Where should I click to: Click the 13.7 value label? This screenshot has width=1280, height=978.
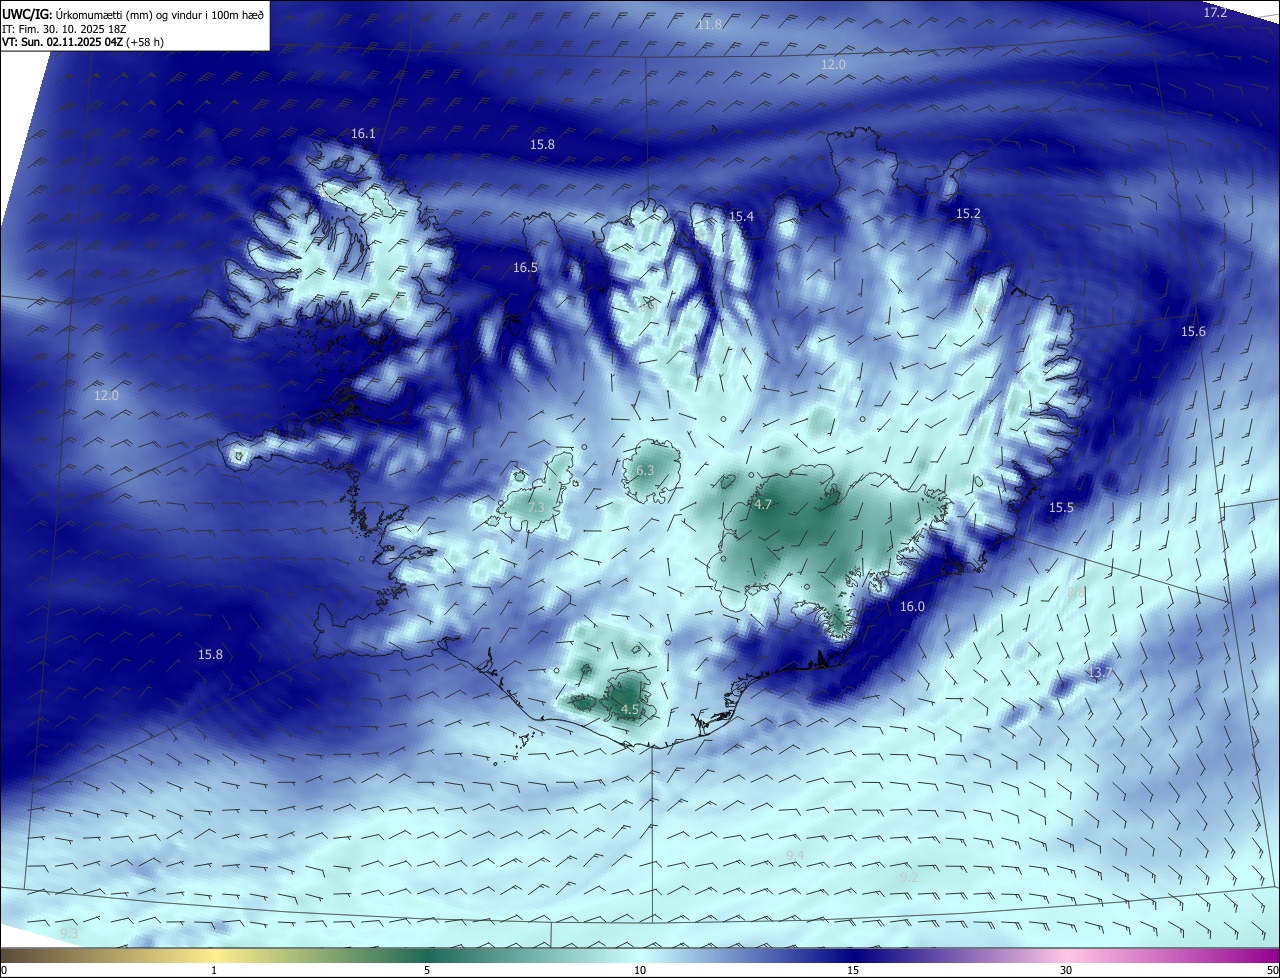[1099, 673]
